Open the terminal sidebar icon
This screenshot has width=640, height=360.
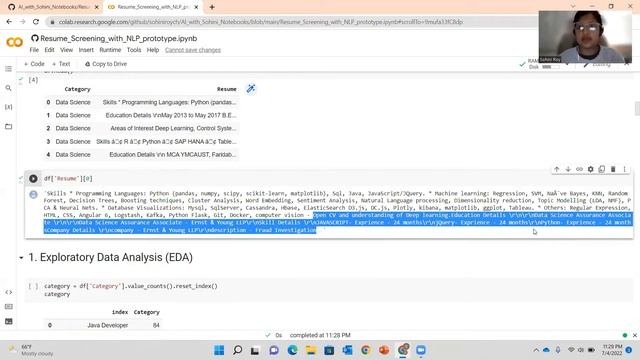pyautogui.click(x=9, y=321)
